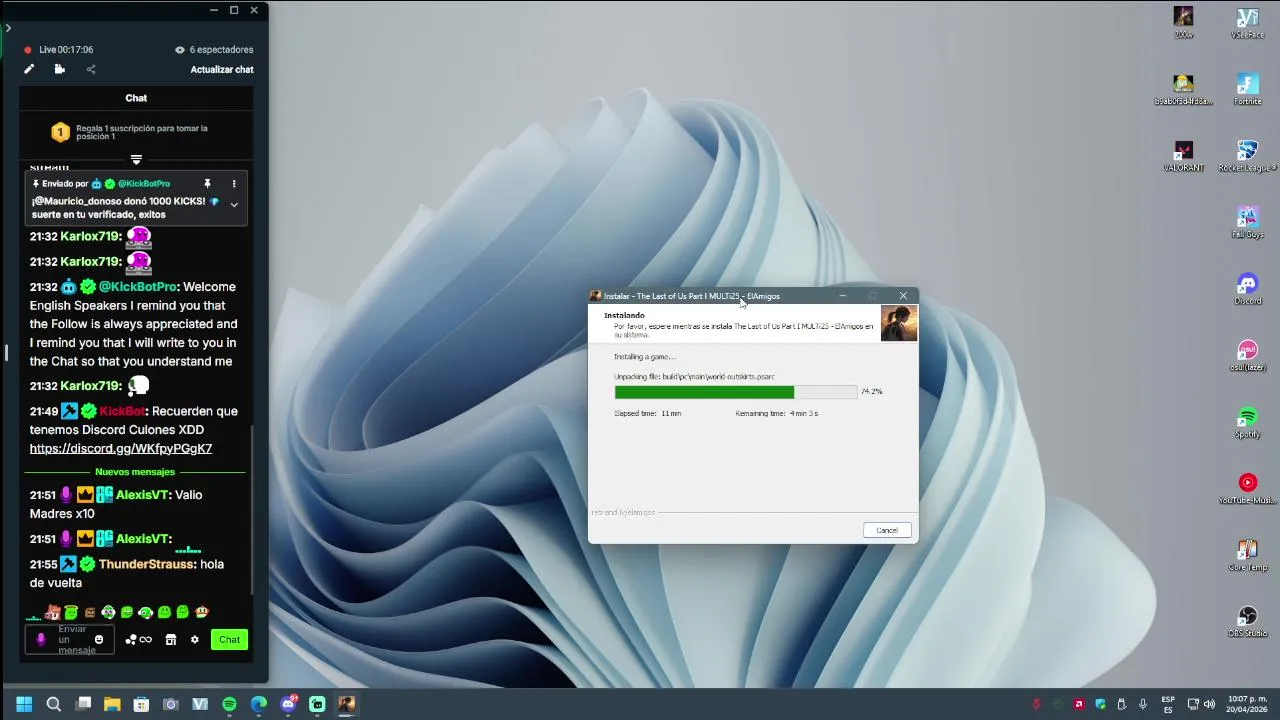The image size is (1280, 720).
Task: Click the microphone tray icon
Action: pyautogui.click(x=1142, y=704)
